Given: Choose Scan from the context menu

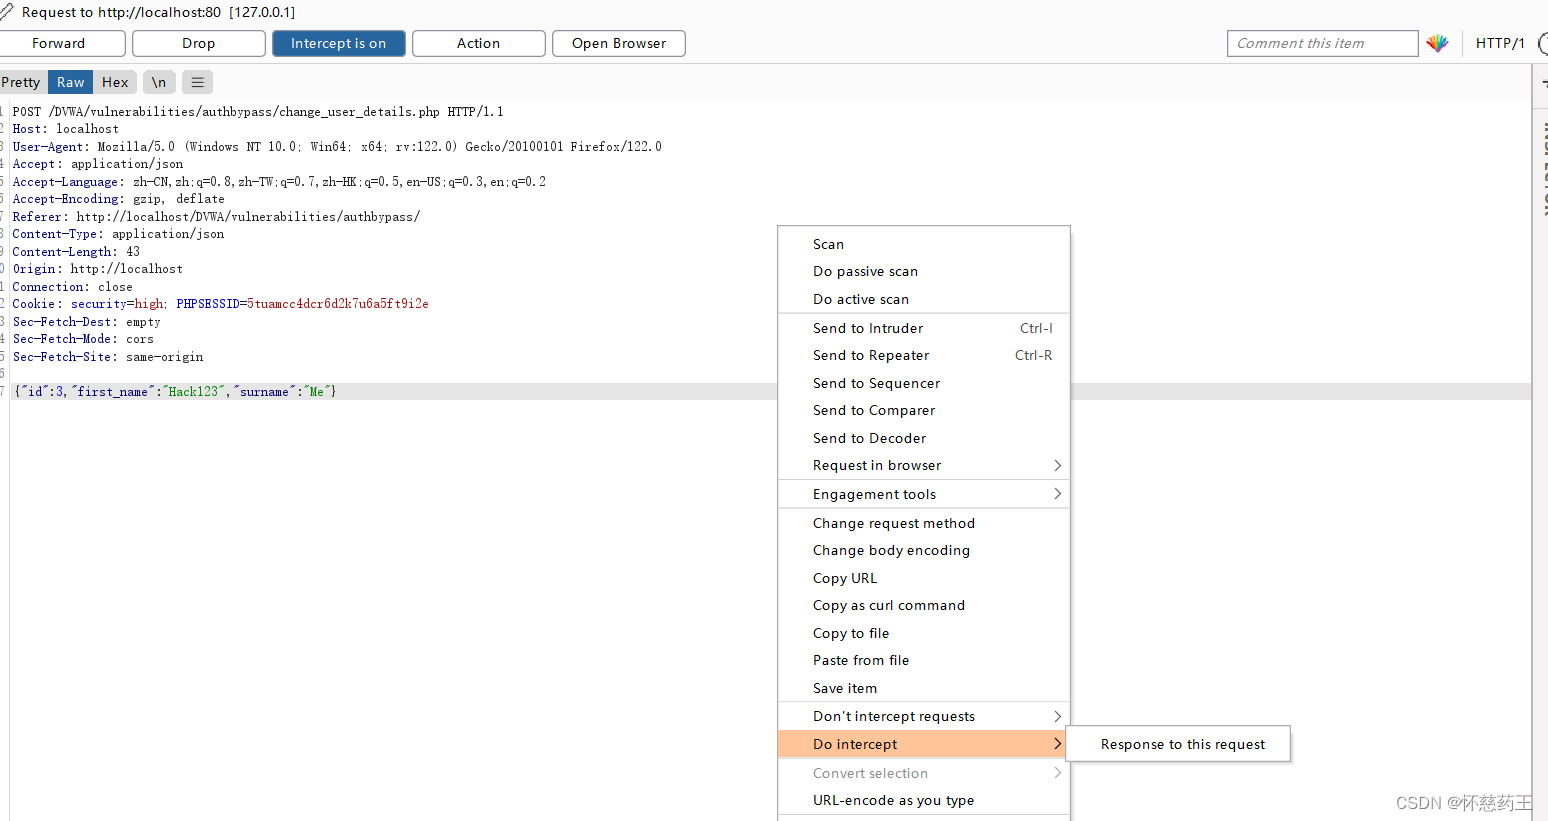Looking at the screenshot, I should point(924,244).
